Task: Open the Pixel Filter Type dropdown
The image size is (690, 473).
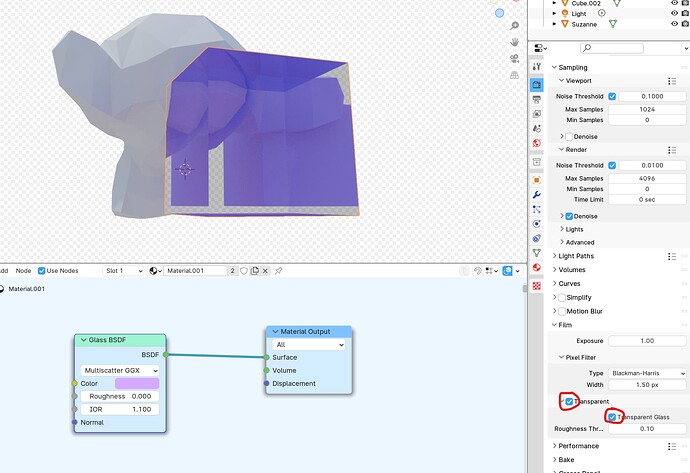Action: click(647, 373)
